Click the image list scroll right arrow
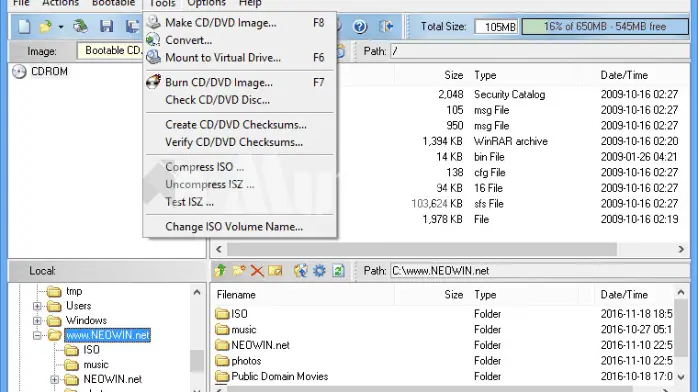The image size is (698, 392). pos(681,249)
